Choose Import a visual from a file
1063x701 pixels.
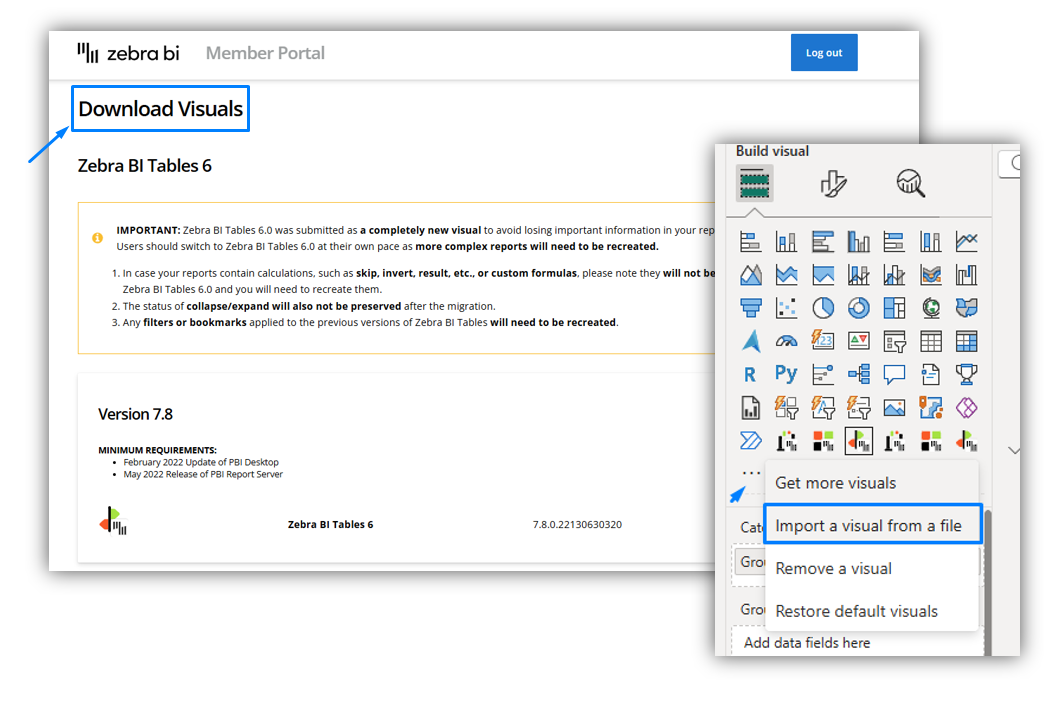coord(868,526)
